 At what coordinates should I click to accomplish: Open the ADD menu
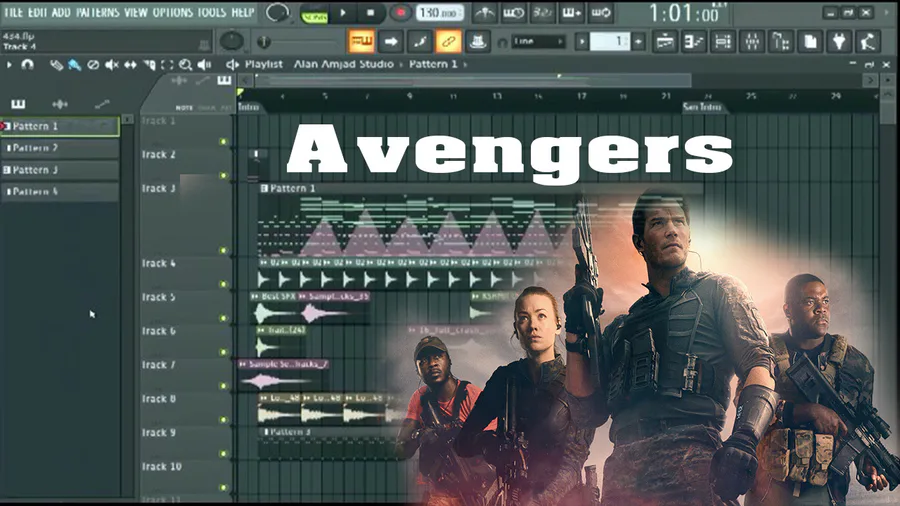pos(61,12)
